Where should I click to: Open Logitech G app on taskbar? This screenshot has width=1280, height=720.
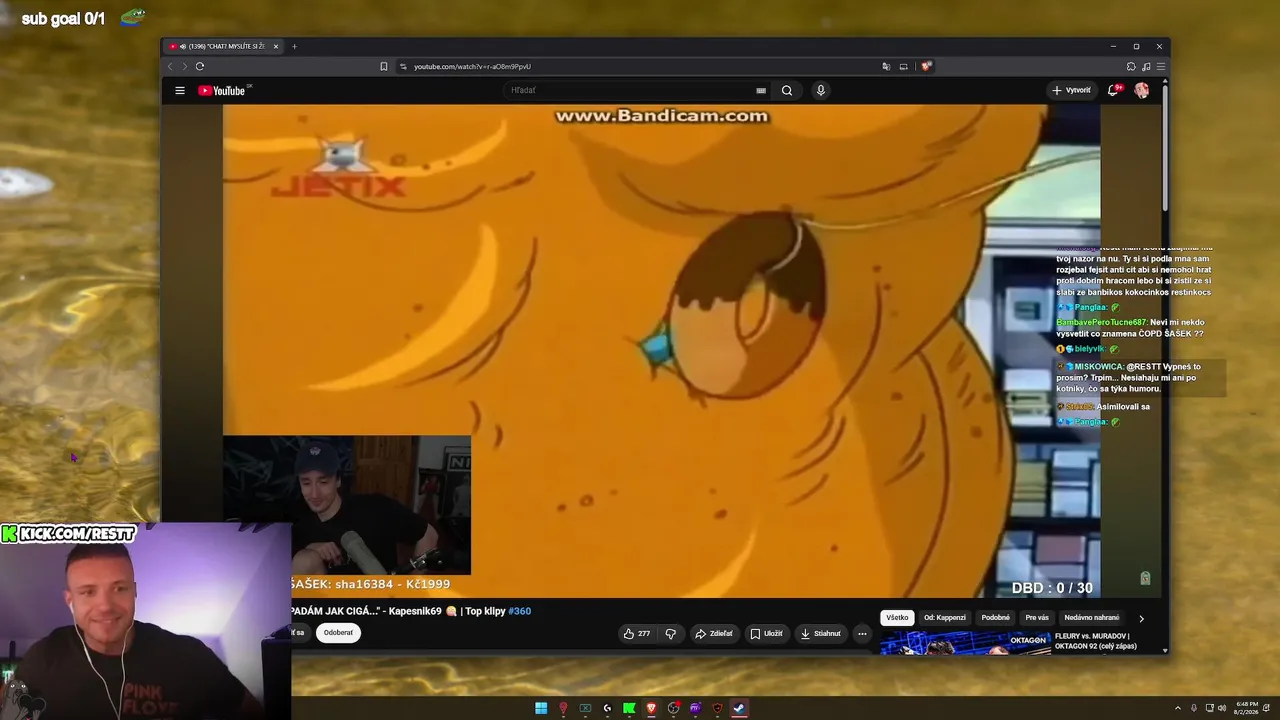pos(607,708)
